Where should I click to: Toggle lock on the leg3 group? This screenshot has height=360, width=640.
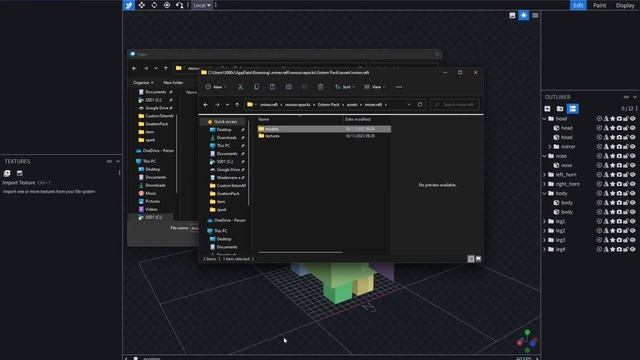click(626, 240)
